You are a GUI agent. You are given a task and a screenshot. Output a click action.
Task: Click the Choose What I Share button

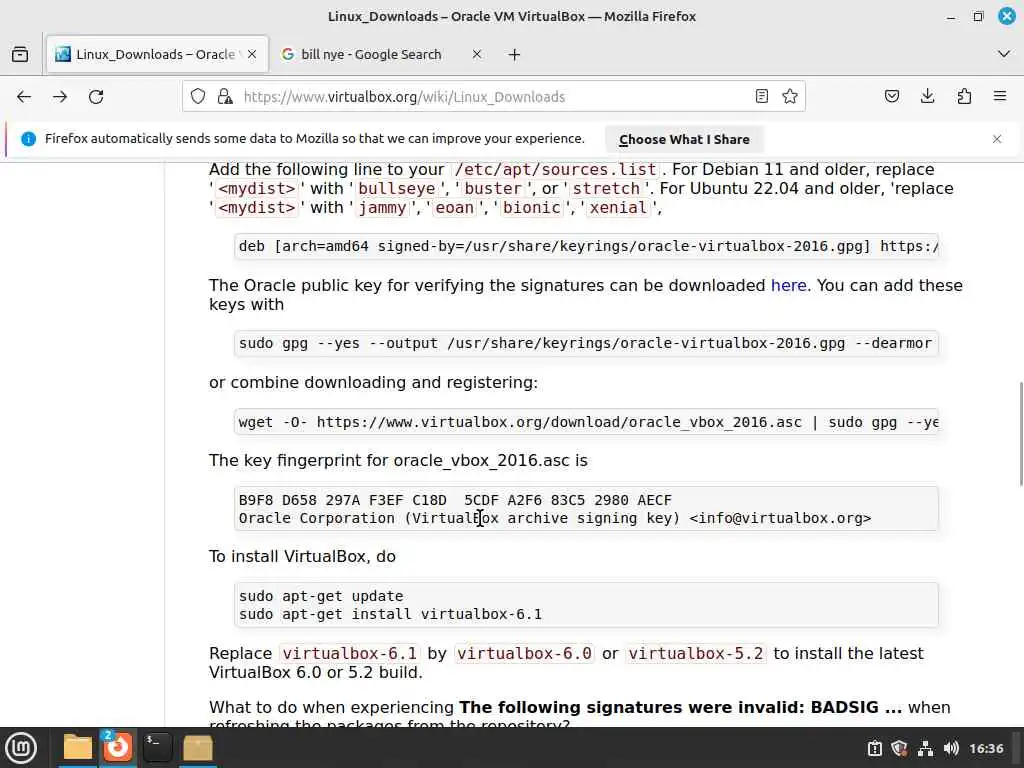(x=684, y=139)
